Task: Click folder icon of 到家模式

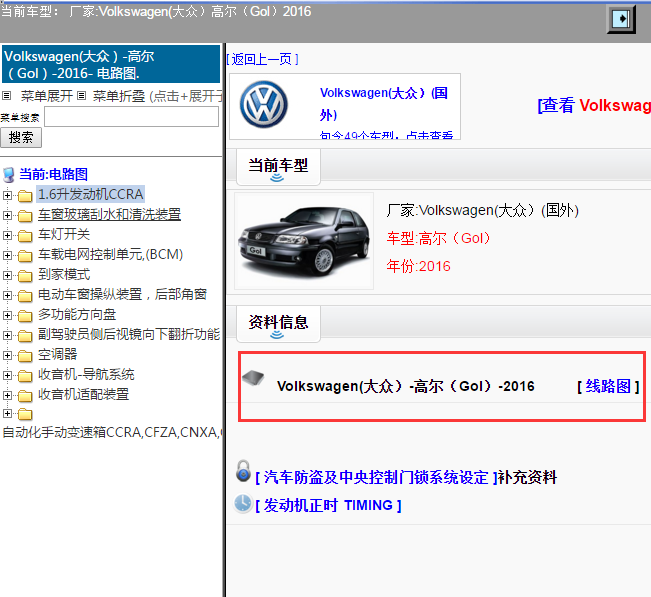Action: 25,276
